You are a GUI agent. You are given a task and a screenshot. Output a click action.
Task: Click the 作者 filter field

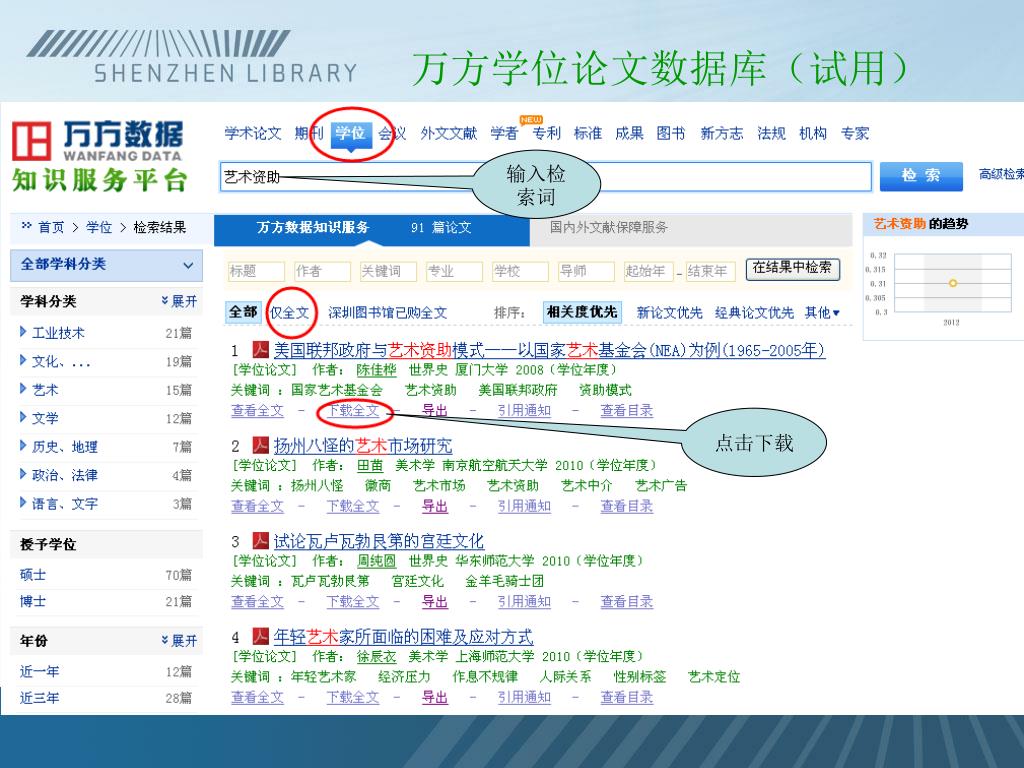point(322,271)
